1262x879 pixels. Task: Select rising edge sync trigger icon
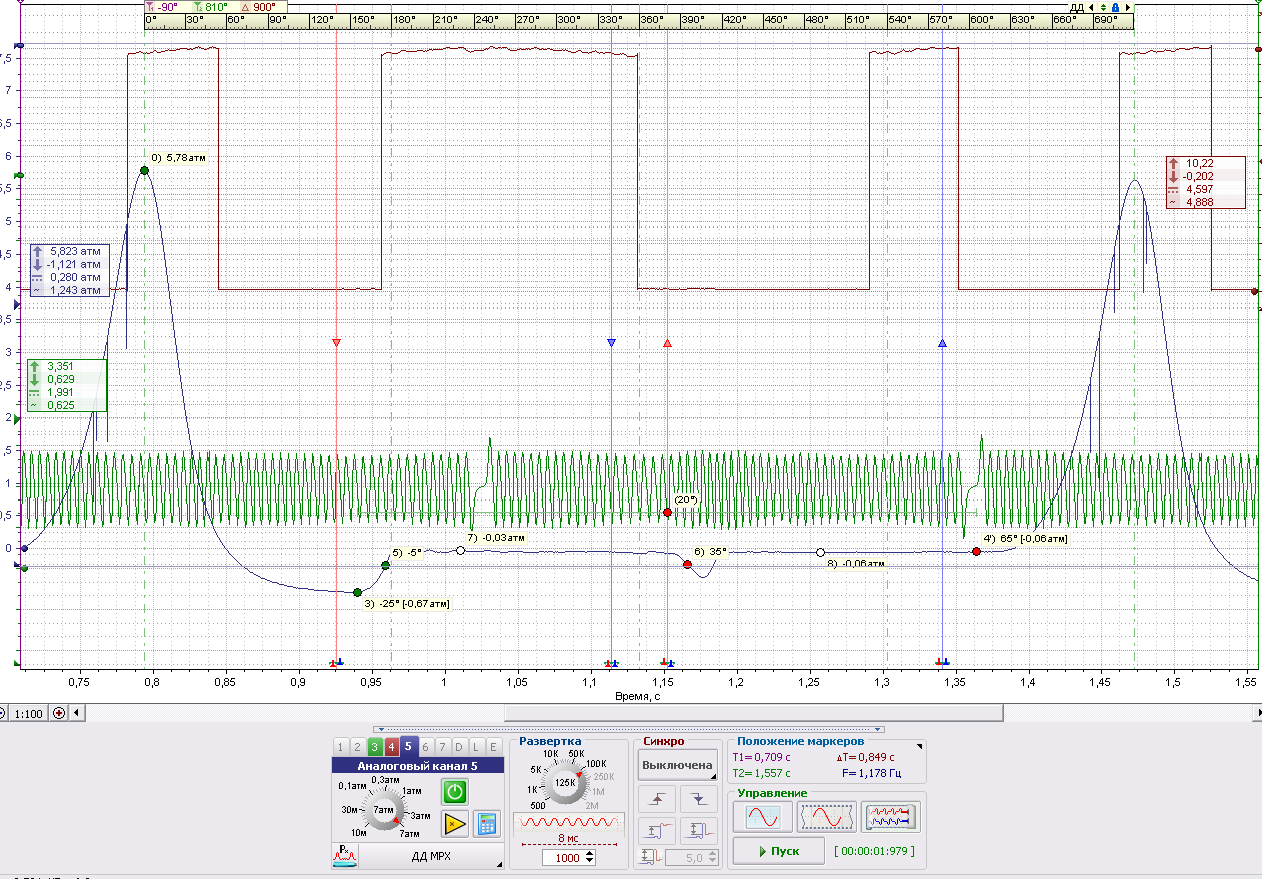tap(656, 798)
